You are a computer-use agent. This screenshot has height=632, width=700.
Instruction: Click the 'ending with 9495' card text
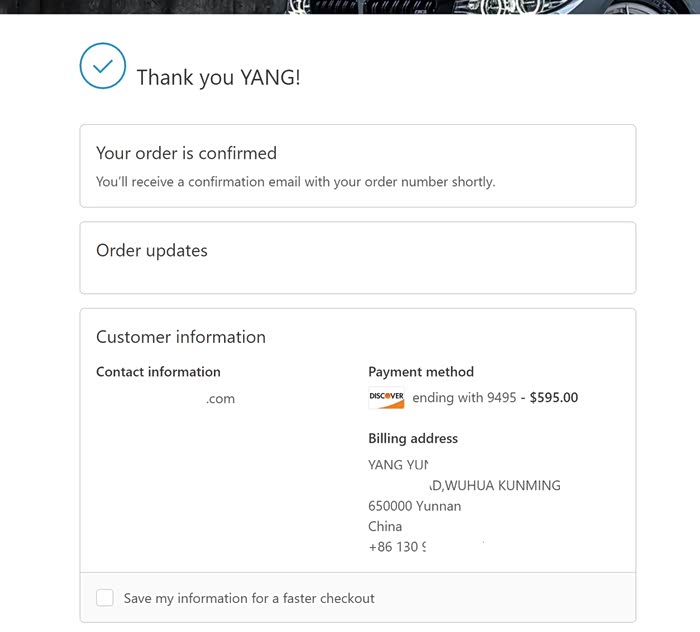[x=464, y=398]
